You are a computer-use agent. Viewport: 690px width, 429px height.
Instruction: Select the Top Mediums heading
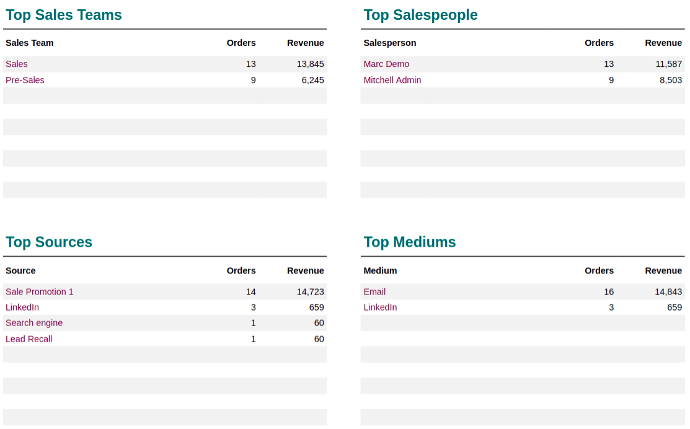[x=409, y=242]
